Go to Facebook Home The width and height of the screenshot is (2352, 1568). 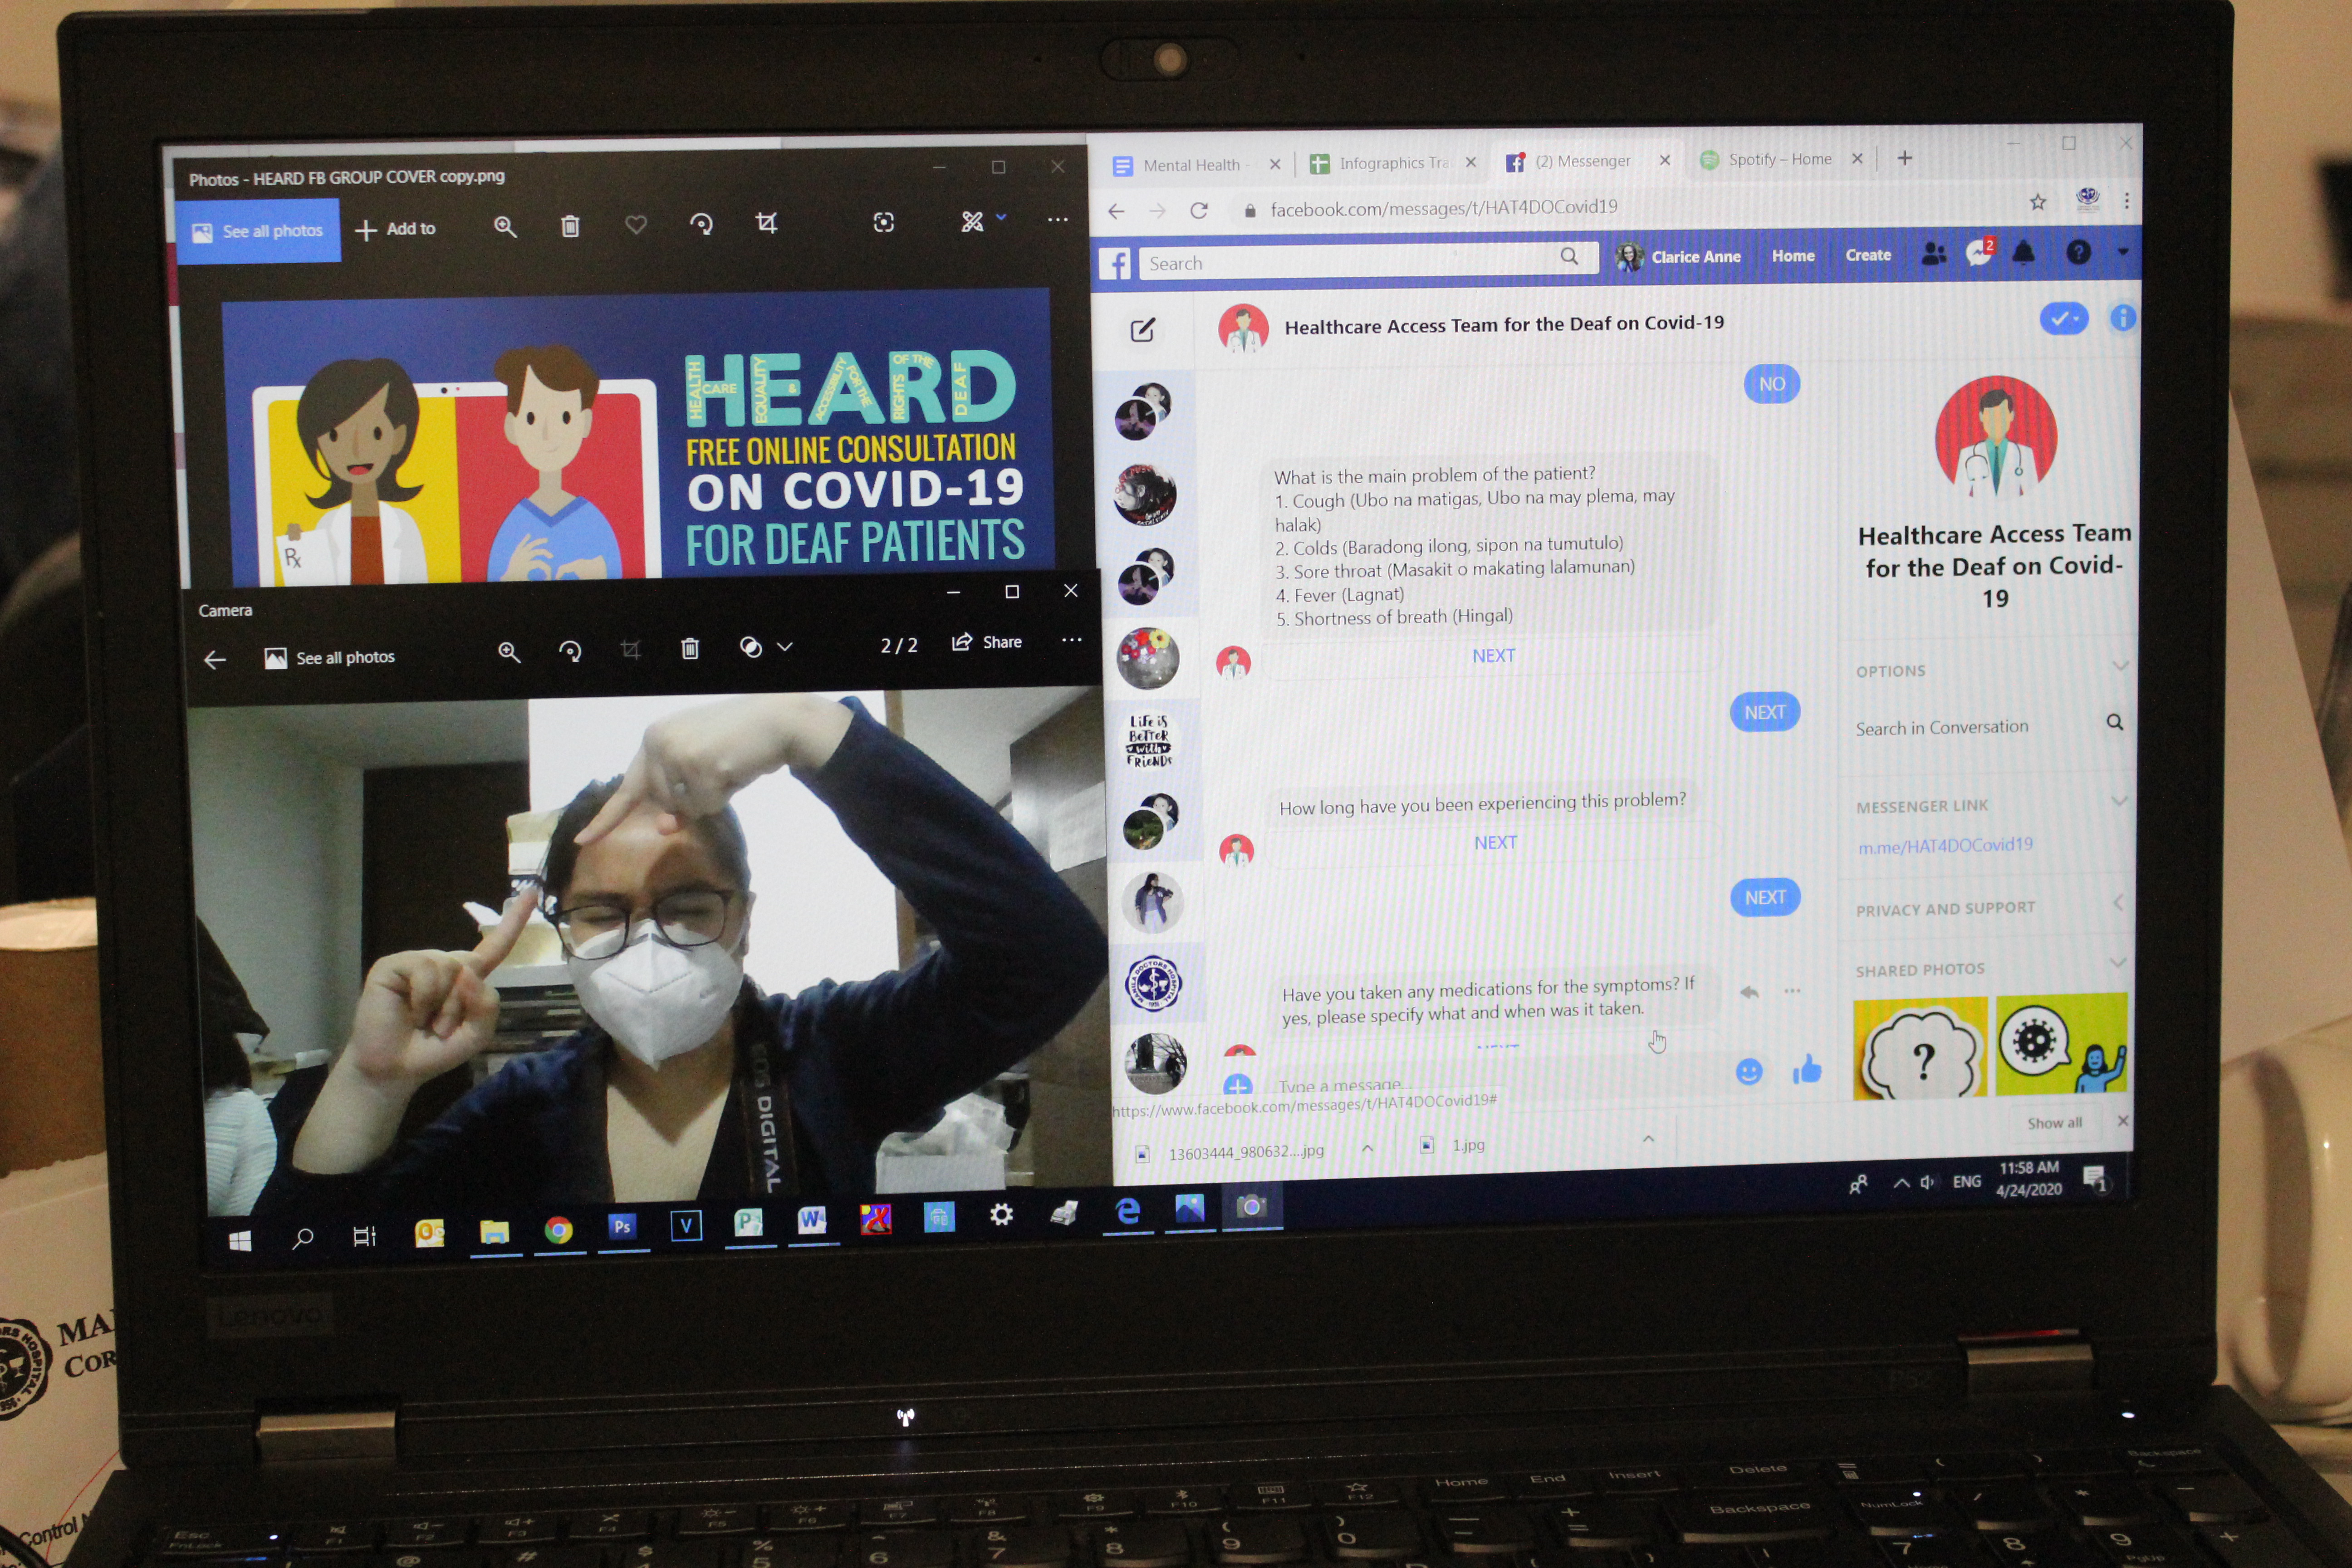[1792, 256]
